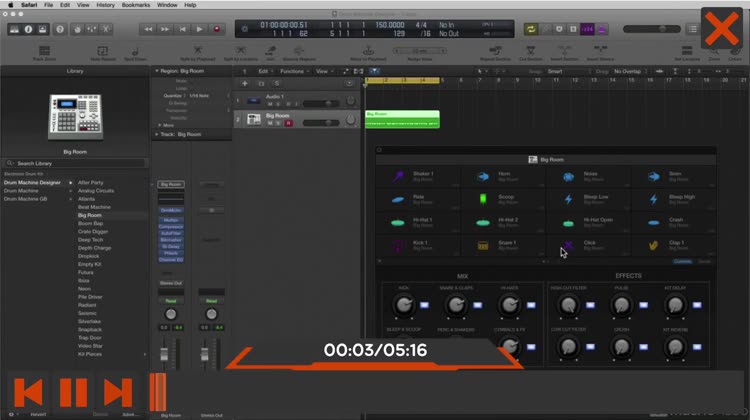Viewport: 750px width, 420px height.
Task: Open the Drag No Overlap dropdown
Action: (x=628, y=71)
